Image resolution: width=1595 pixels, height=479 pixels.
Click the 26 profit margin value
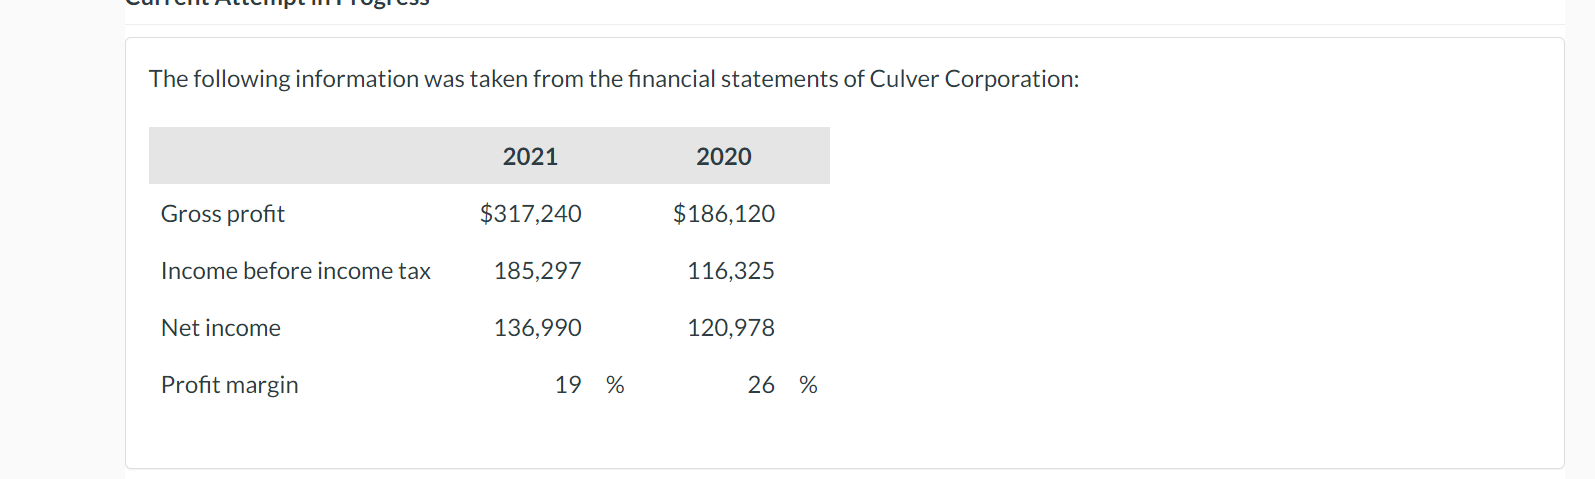click(761, 385)
